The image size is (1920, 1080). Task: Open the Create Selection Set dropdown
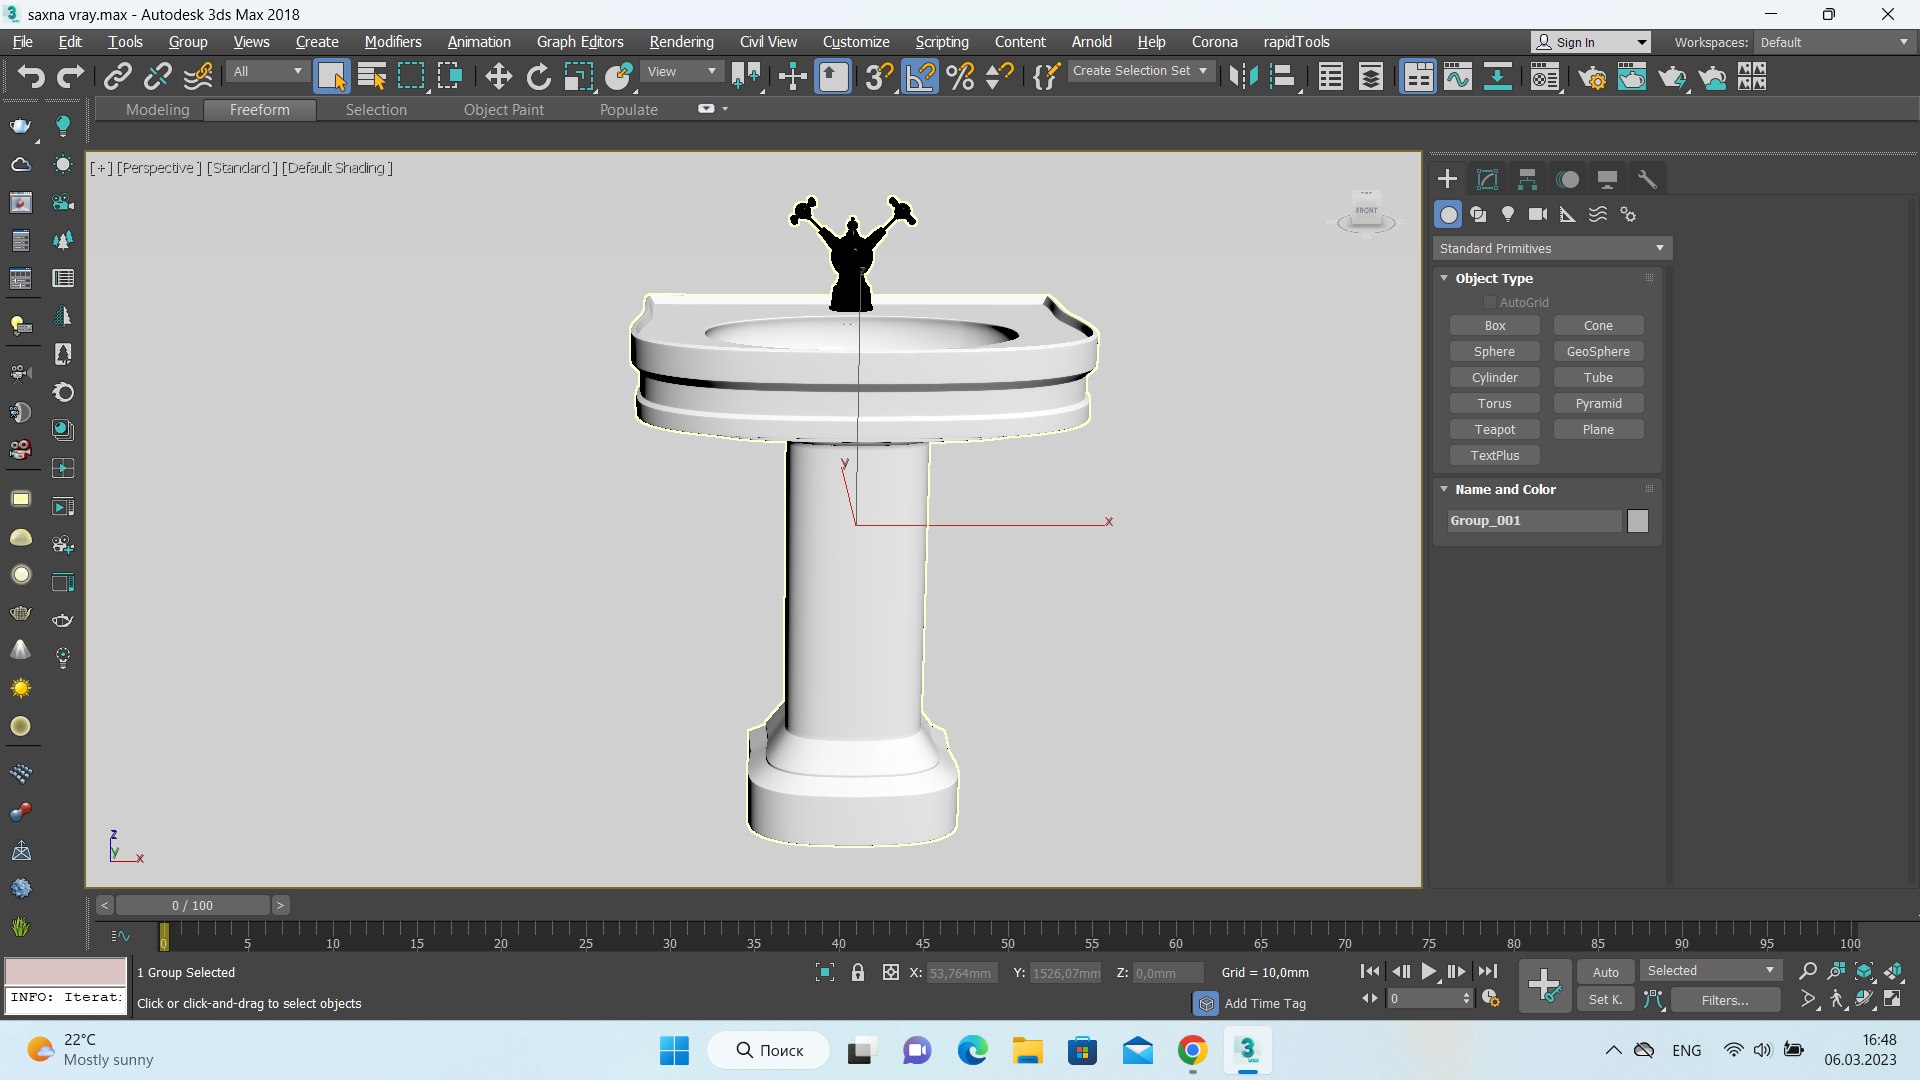[1140, 71]
